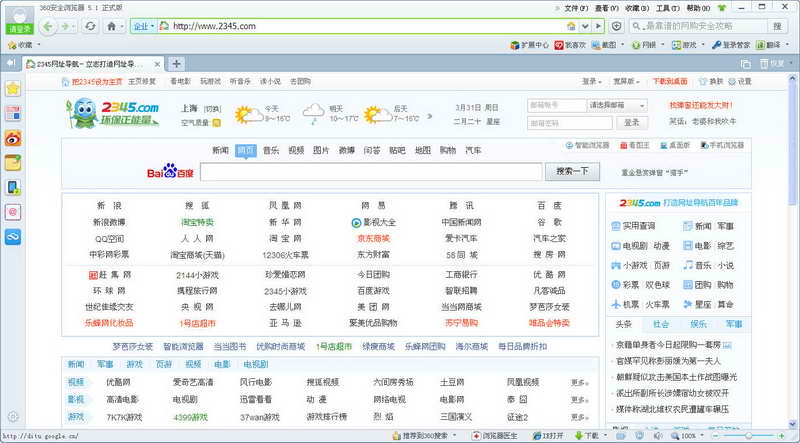
Task: Open the 帮助(H) menu
Action: point(698,8)
